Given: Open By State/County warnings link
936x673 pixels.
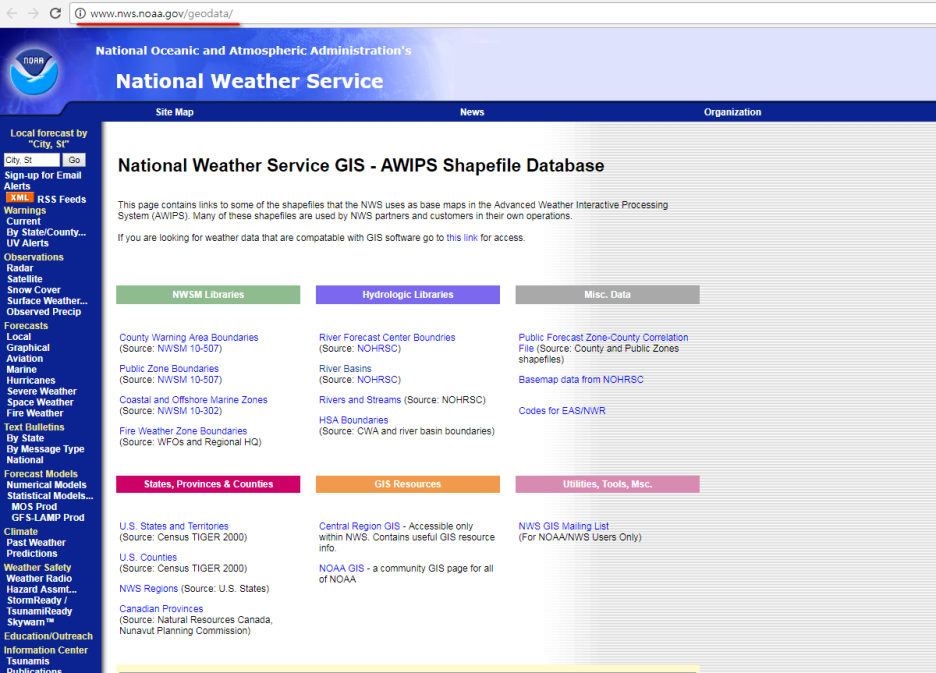Looking at the screenshot, I should tap(46, 232).
